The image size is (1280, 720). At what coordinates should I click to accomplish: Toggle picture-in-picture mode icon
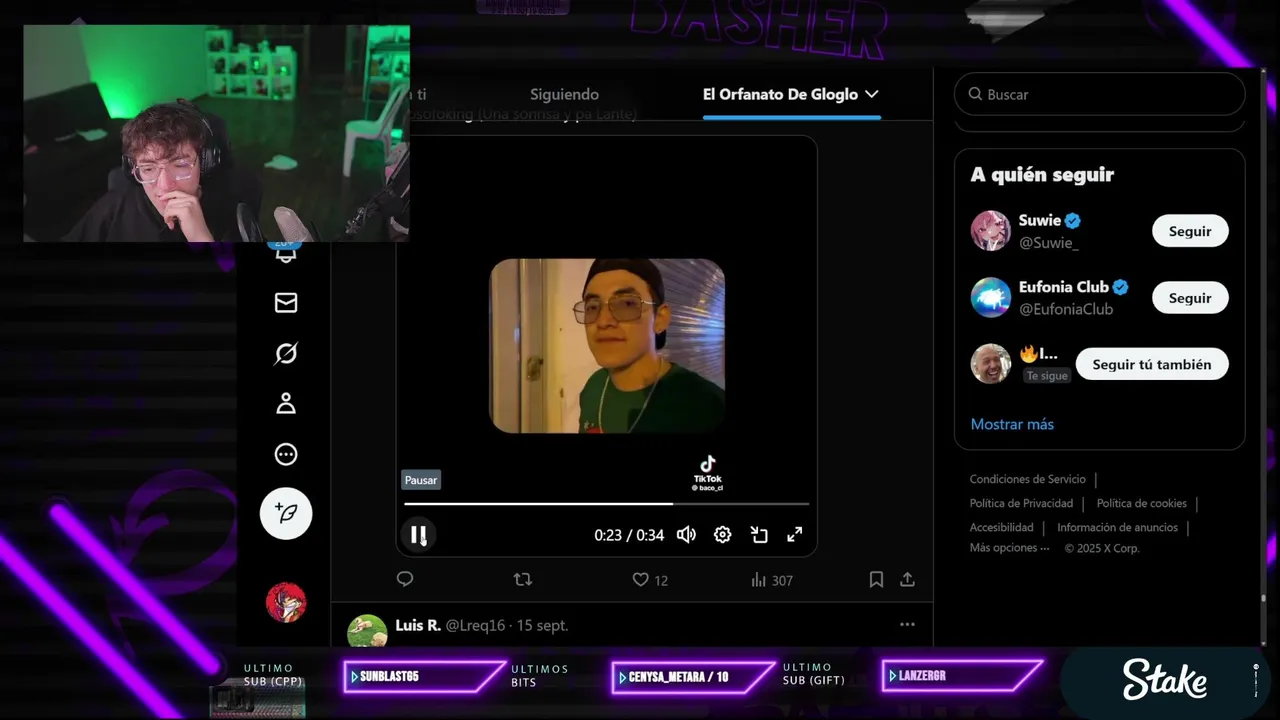(x=759, y=535)
